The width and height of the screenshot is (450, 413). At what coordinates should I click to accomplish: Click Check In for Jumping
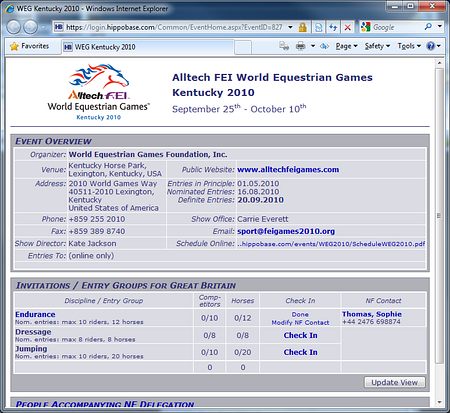(300, 352)
